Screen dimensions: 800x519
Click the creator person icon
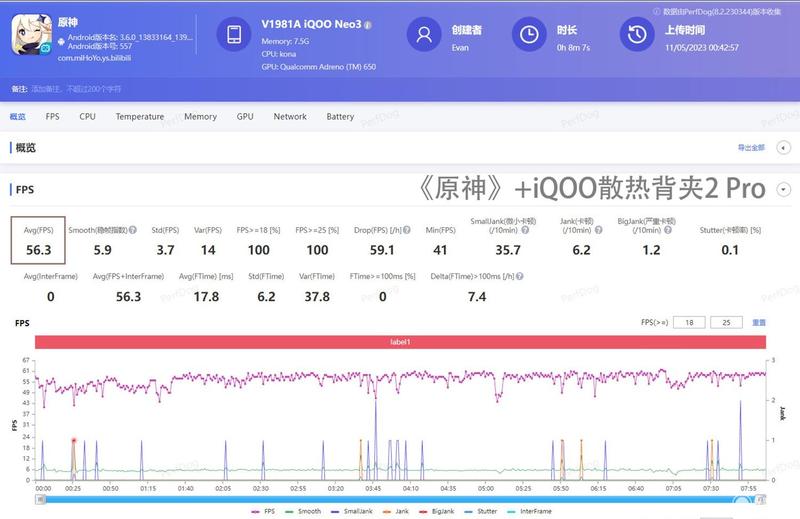[x=424, y=34]
